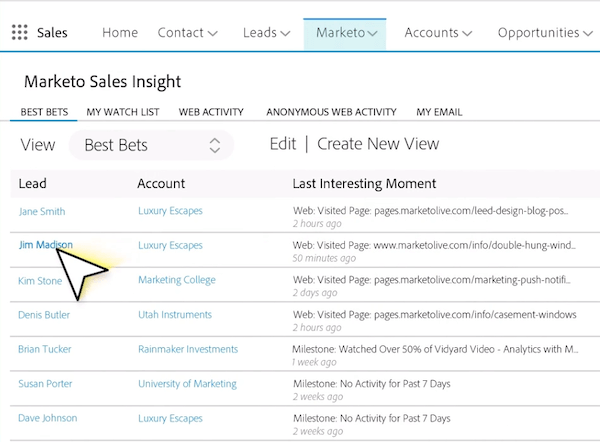
Task: Select the Vidyard Video milestone text
Action: (x=435, y=349)
